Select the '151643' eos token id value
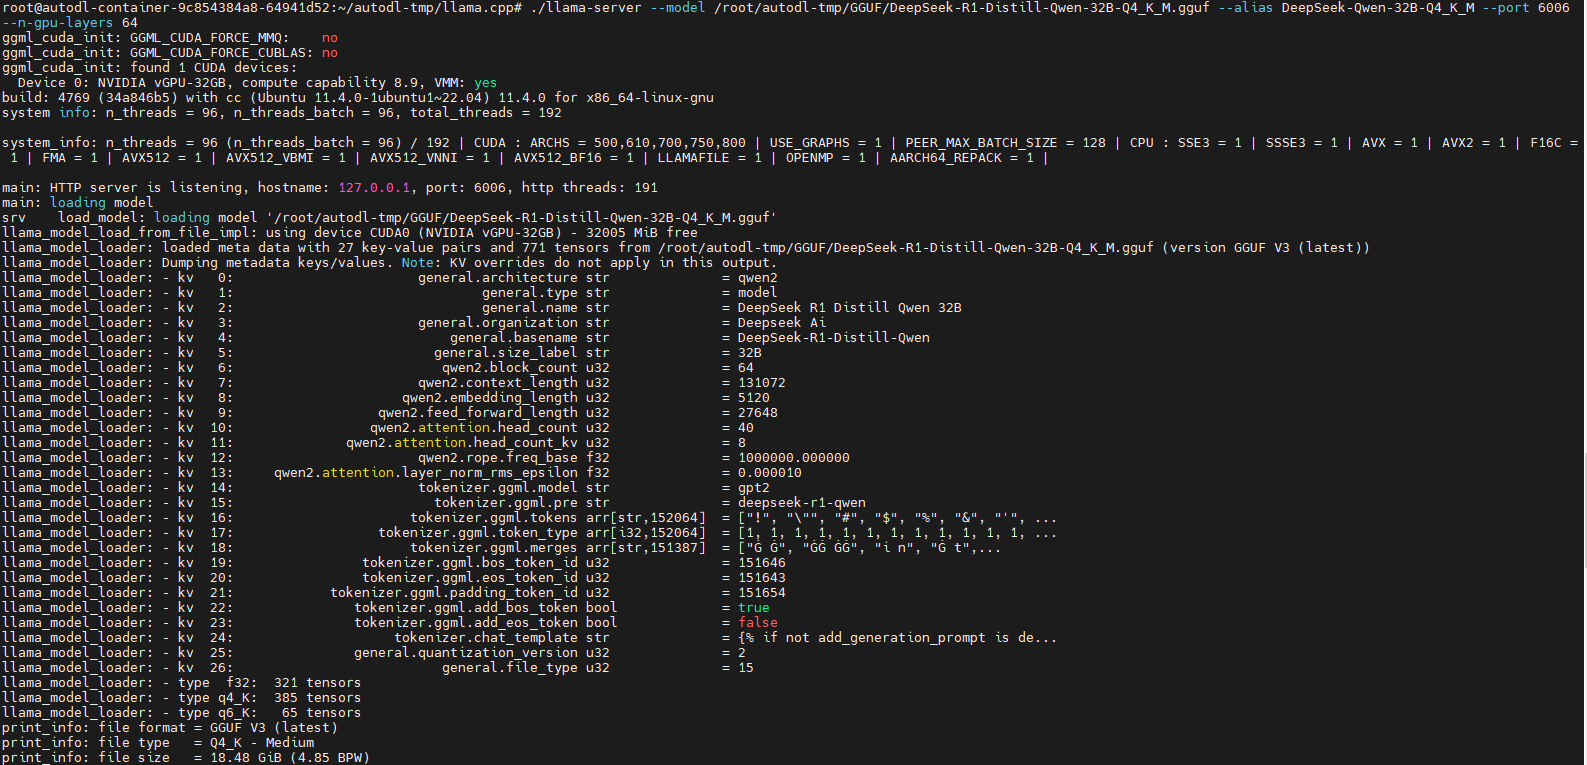The width and height of the screenshot is (1587, 765). pos(762,578)
